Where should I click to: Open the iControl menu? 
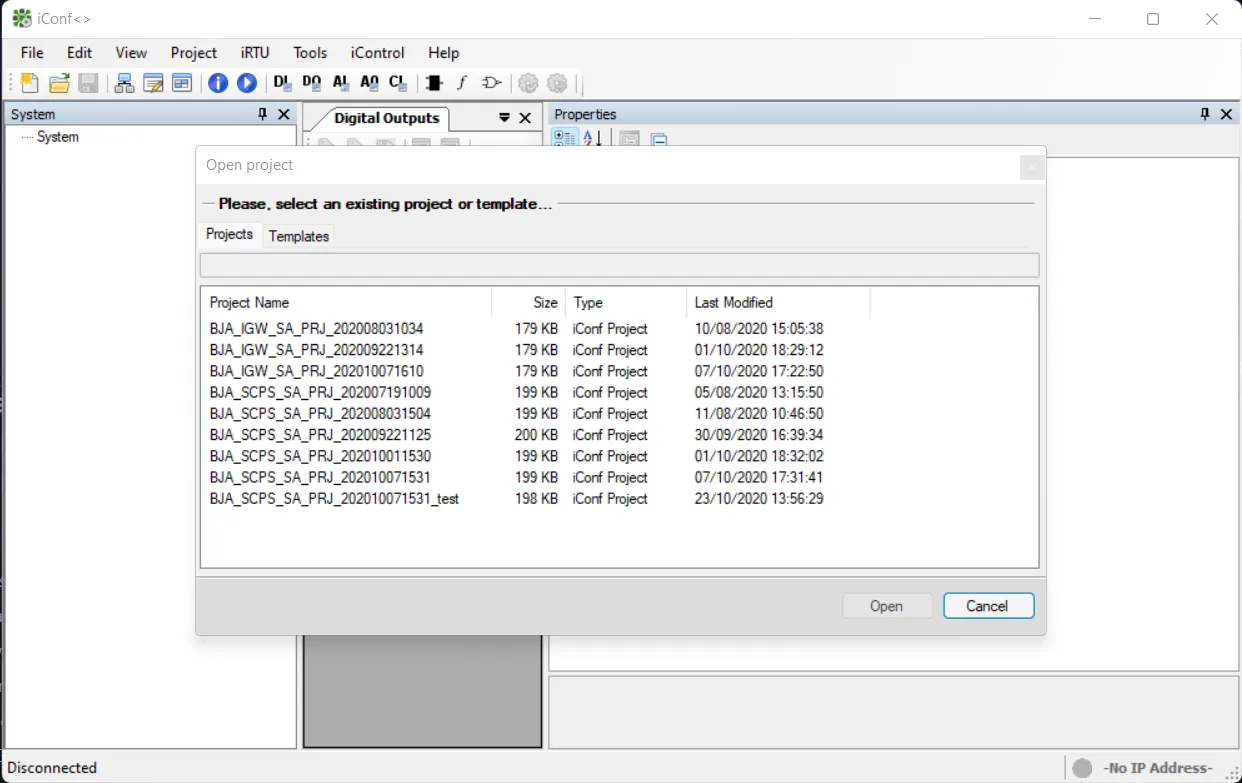(378, 53)
